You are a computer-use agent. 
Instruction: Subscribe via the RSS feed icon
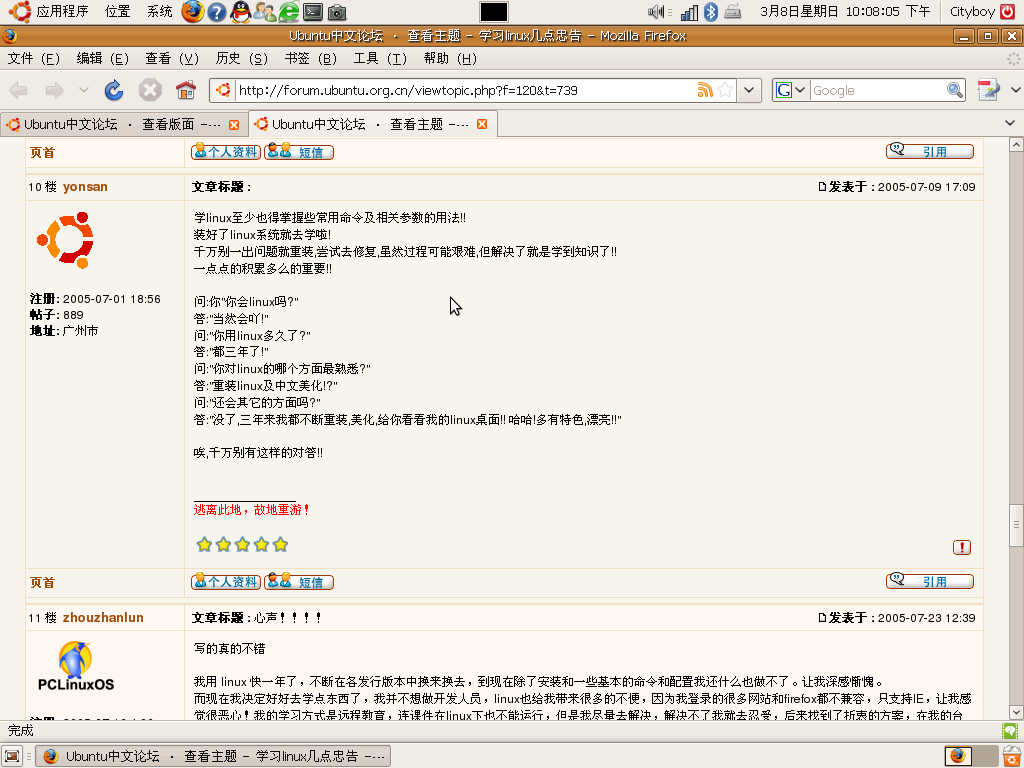pyautogui.click(x=705, y=90)
